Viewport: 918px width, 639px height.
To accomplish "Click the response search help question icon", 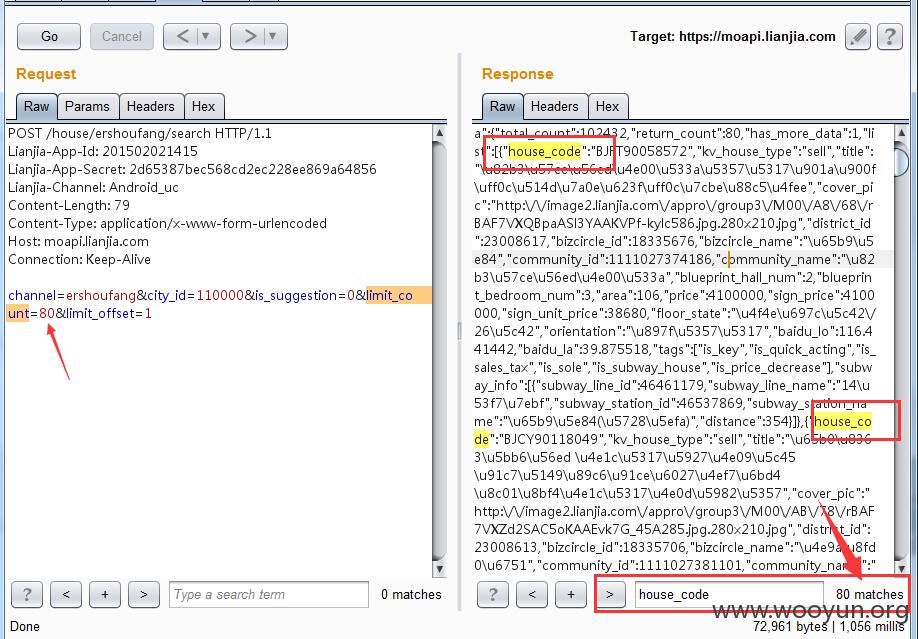I will click(x=492, y=594).
